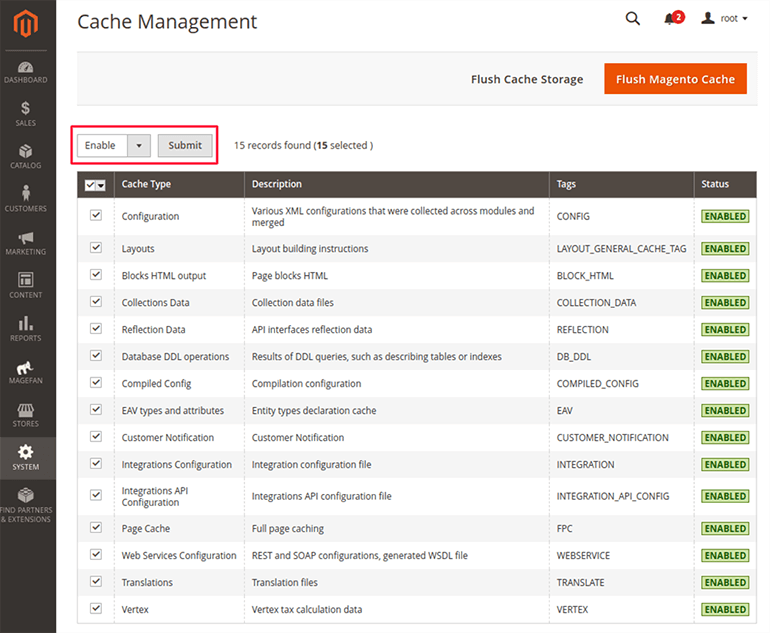The height and width of the screenshot is (633, 770).
Task: Click the ENABLED badge for Configuration
Action: (725, 216)
